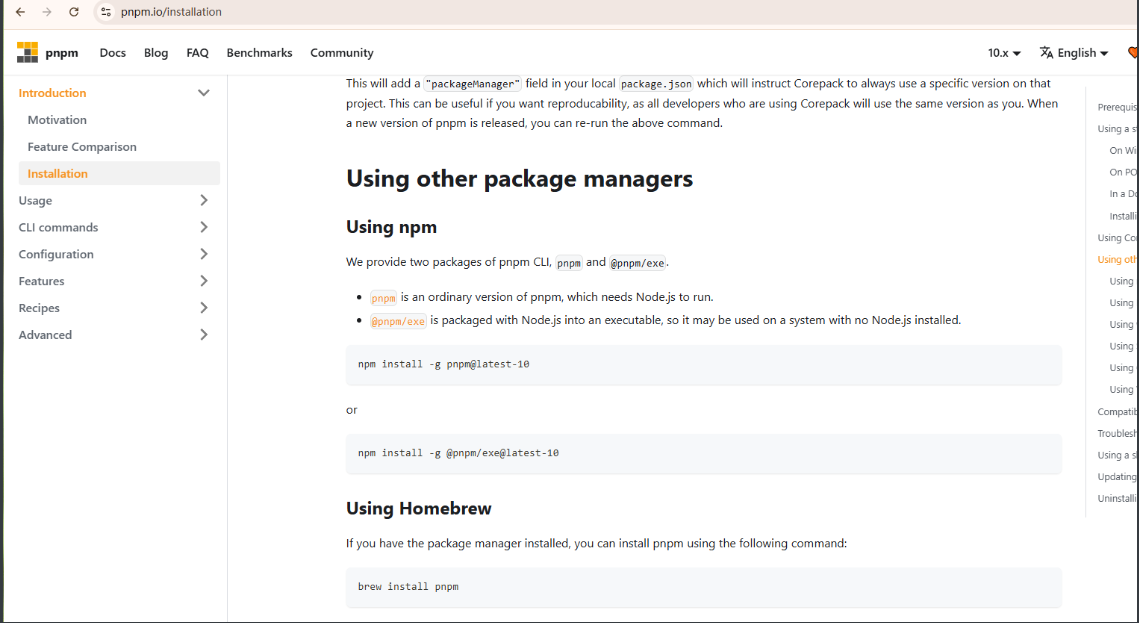Open the 10.x version dropdown
The height and width of the screenshot is (623, 1139).
pos(1004,52)
